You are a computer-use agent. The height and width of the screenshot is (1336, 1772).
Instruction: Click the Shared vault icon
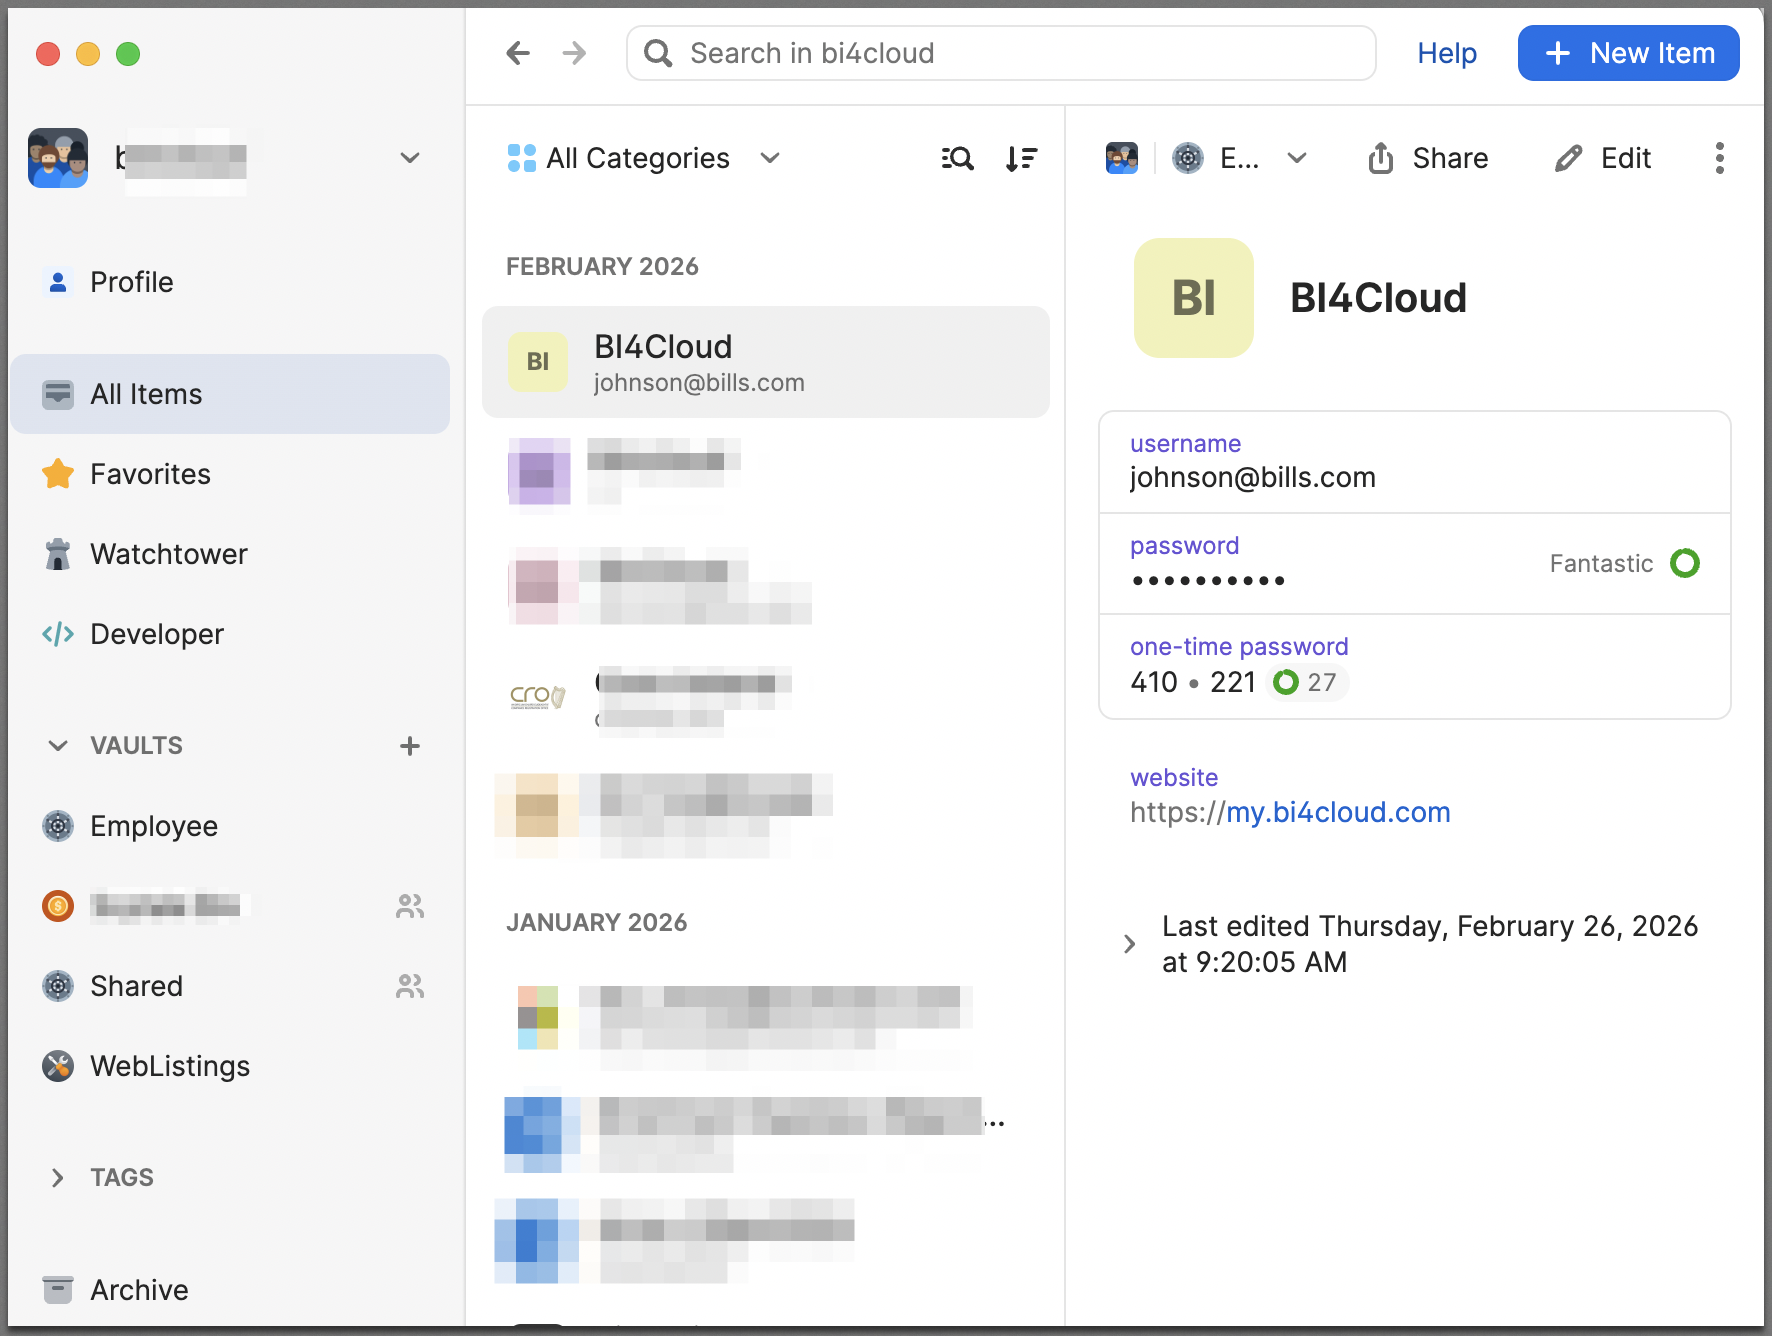point(58,986)
